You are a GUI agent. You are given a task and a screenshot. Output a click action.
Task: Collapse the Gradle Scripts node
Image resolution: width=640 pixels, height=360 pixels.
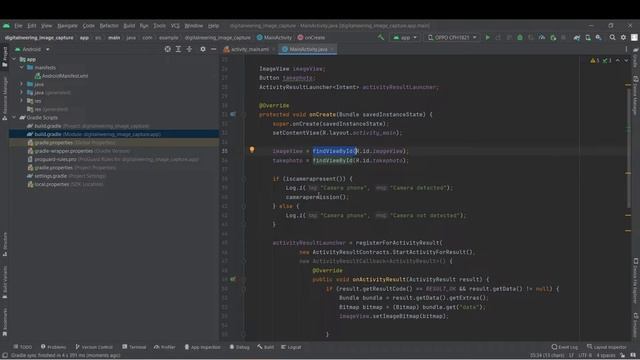(15, 117)
